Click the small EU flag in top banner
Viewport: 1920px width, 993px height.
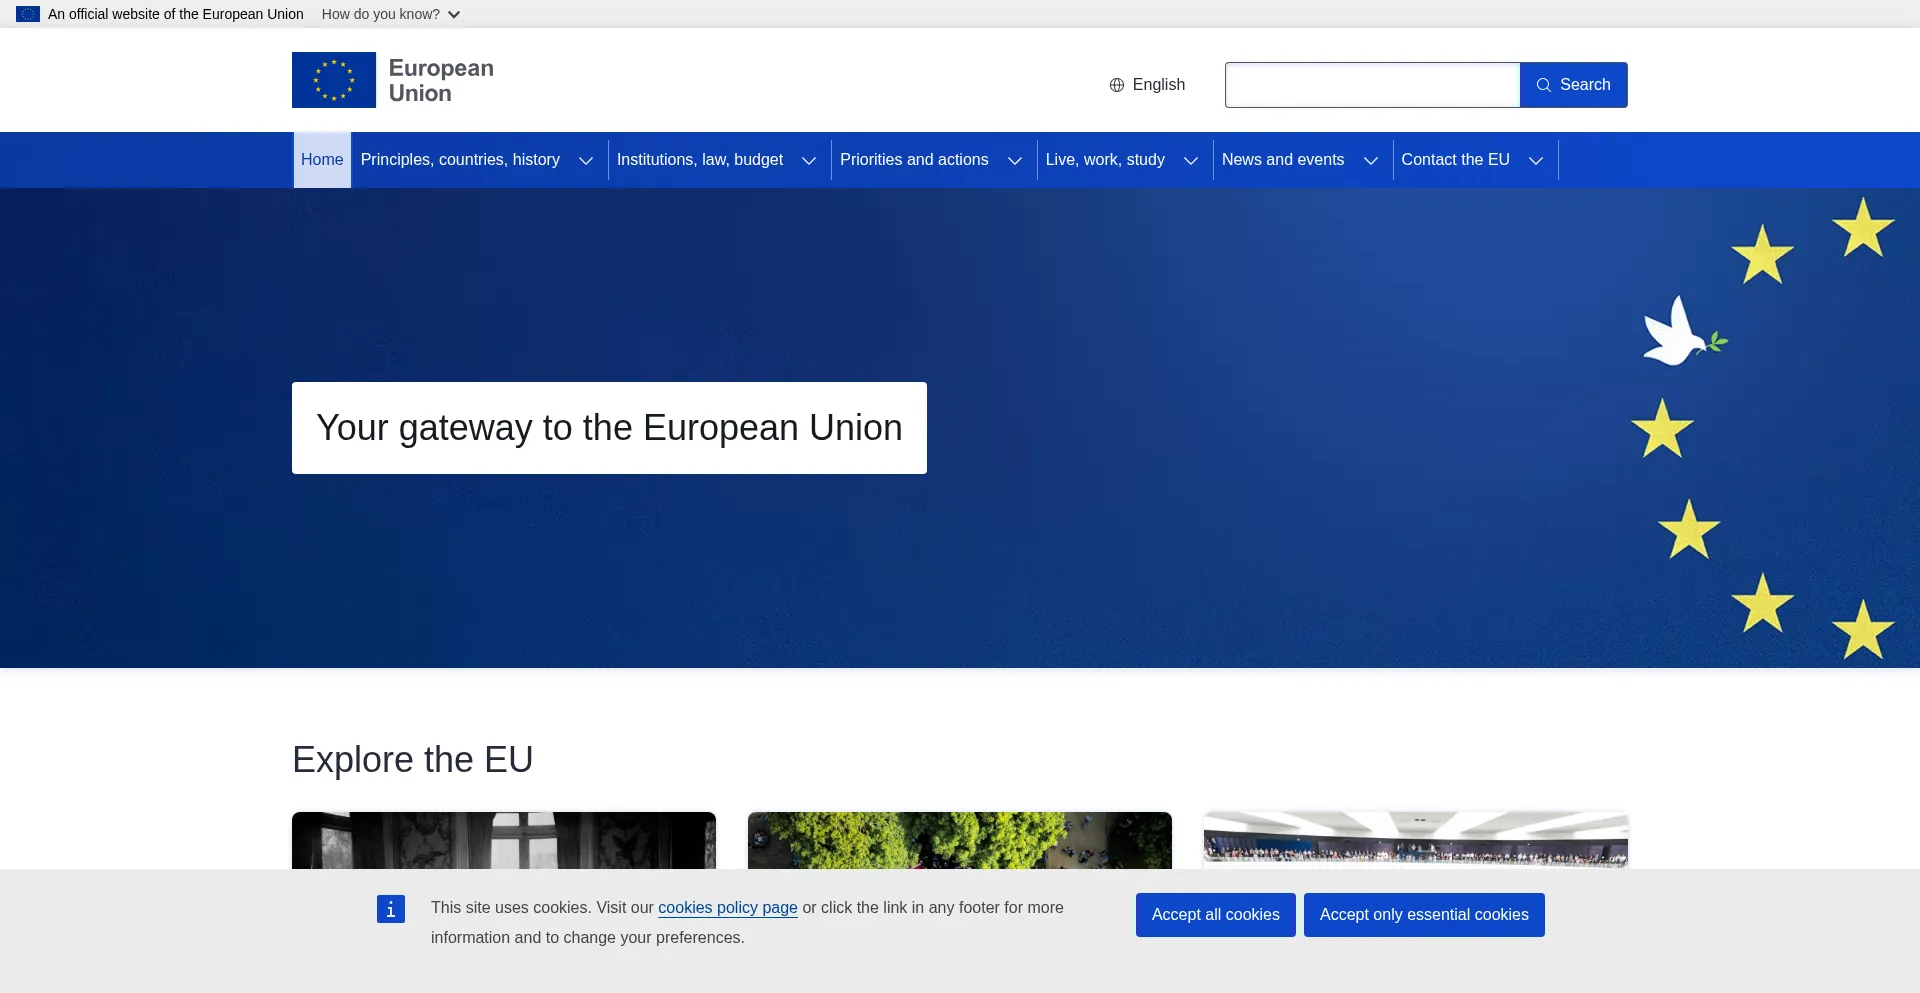coord(28,14)
